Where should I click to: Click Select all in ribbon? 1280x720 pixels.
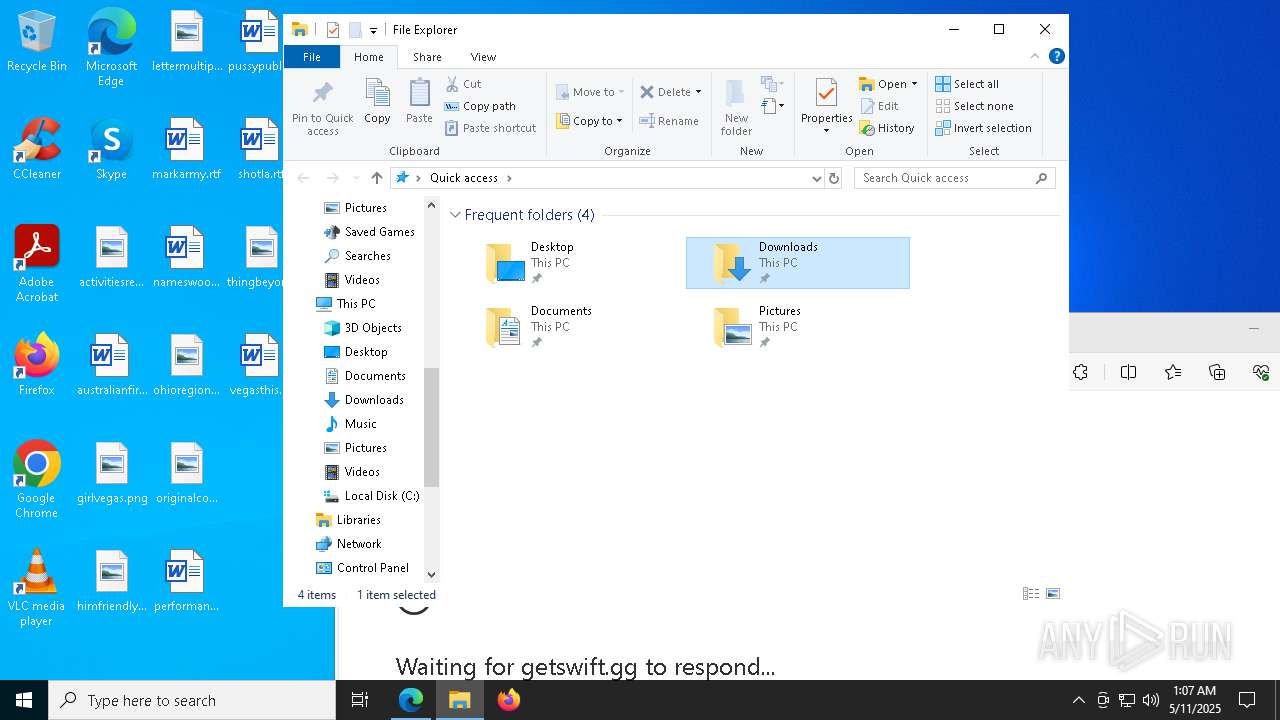click(967, 84)
